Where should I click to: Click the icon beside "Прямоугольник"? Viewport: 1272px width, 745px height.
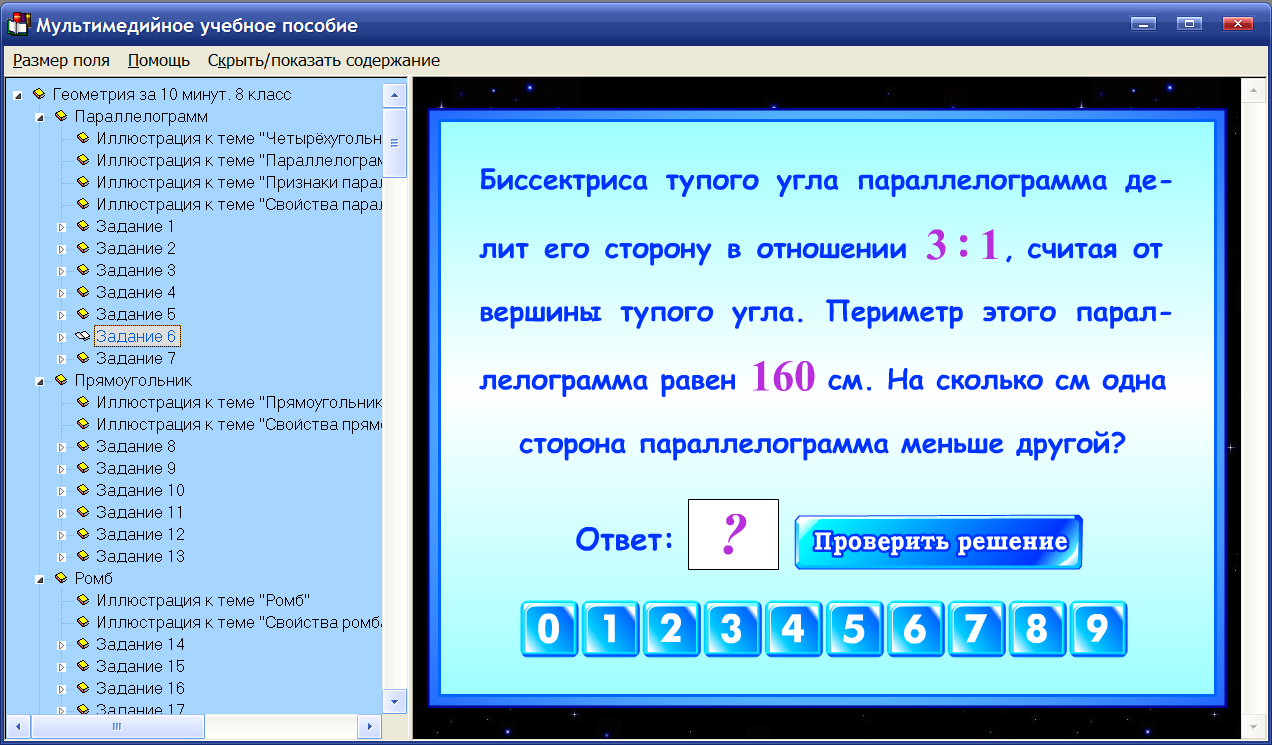(x=61, y=380)
